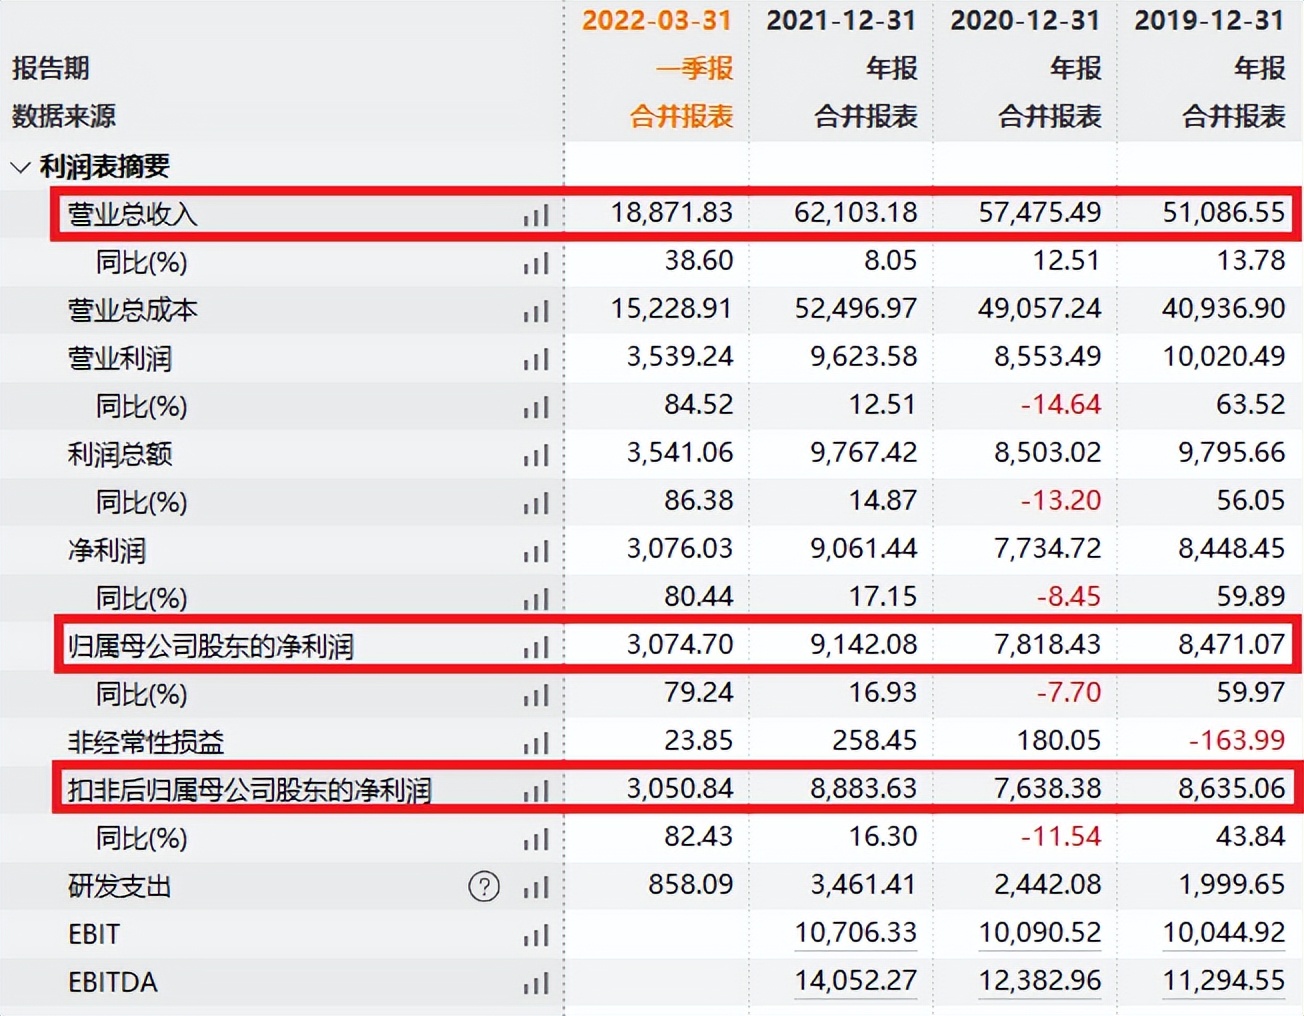The width and height of the screenshot is (1304, 1016).
Task: Open the EBITDA bar chart icon
Action: 537,984
